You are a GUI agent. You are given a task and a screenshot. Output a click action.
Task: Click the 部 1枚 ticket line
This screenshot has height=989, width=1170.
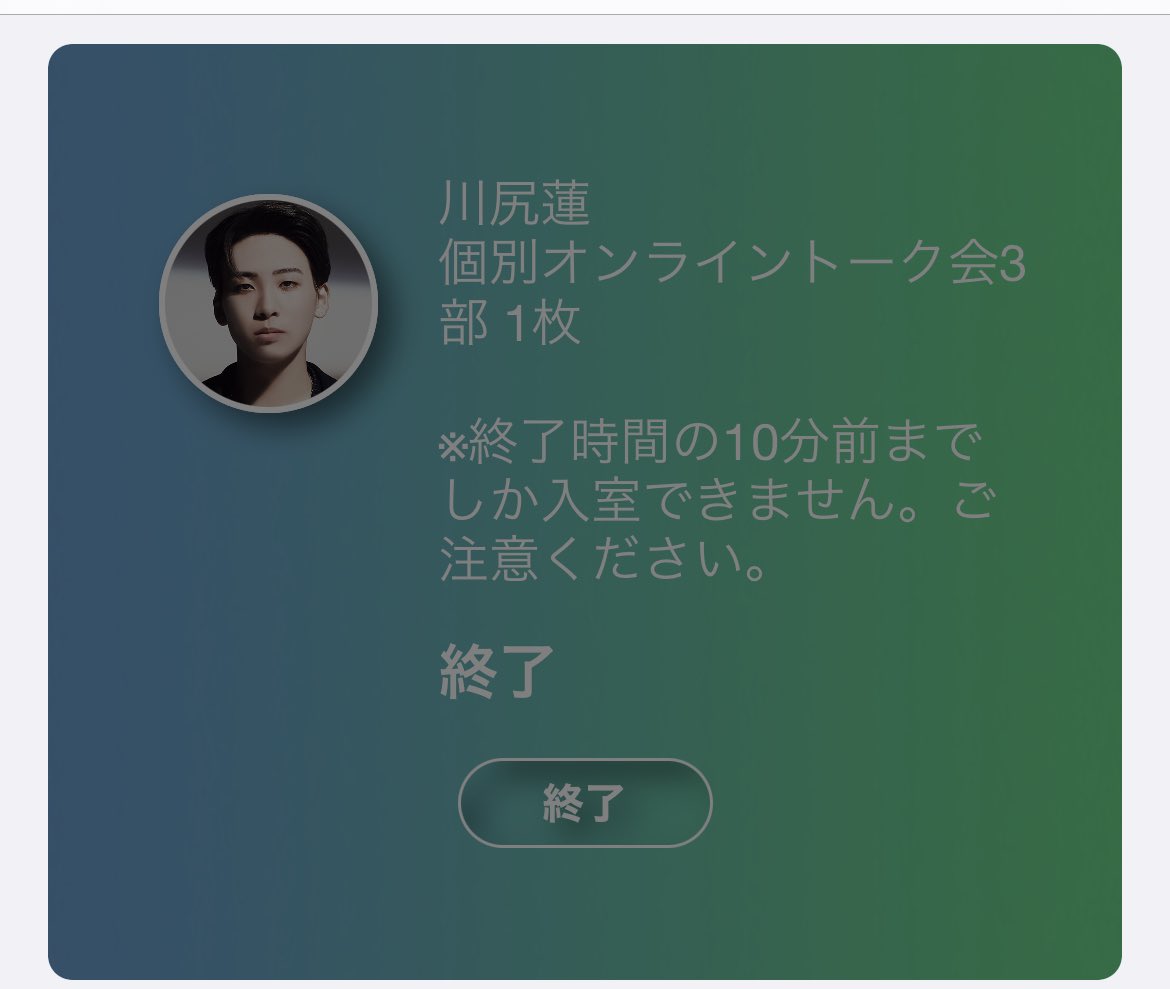pyautogui.click(x=510, y=323)
